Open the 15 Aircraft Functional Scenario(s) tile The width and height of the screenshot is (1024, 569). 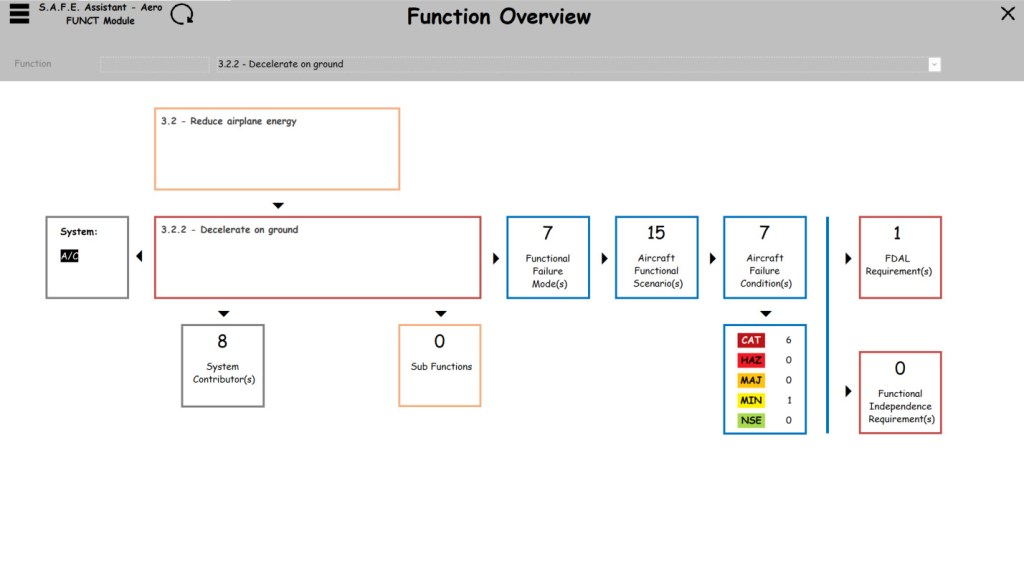coord(656,257)
